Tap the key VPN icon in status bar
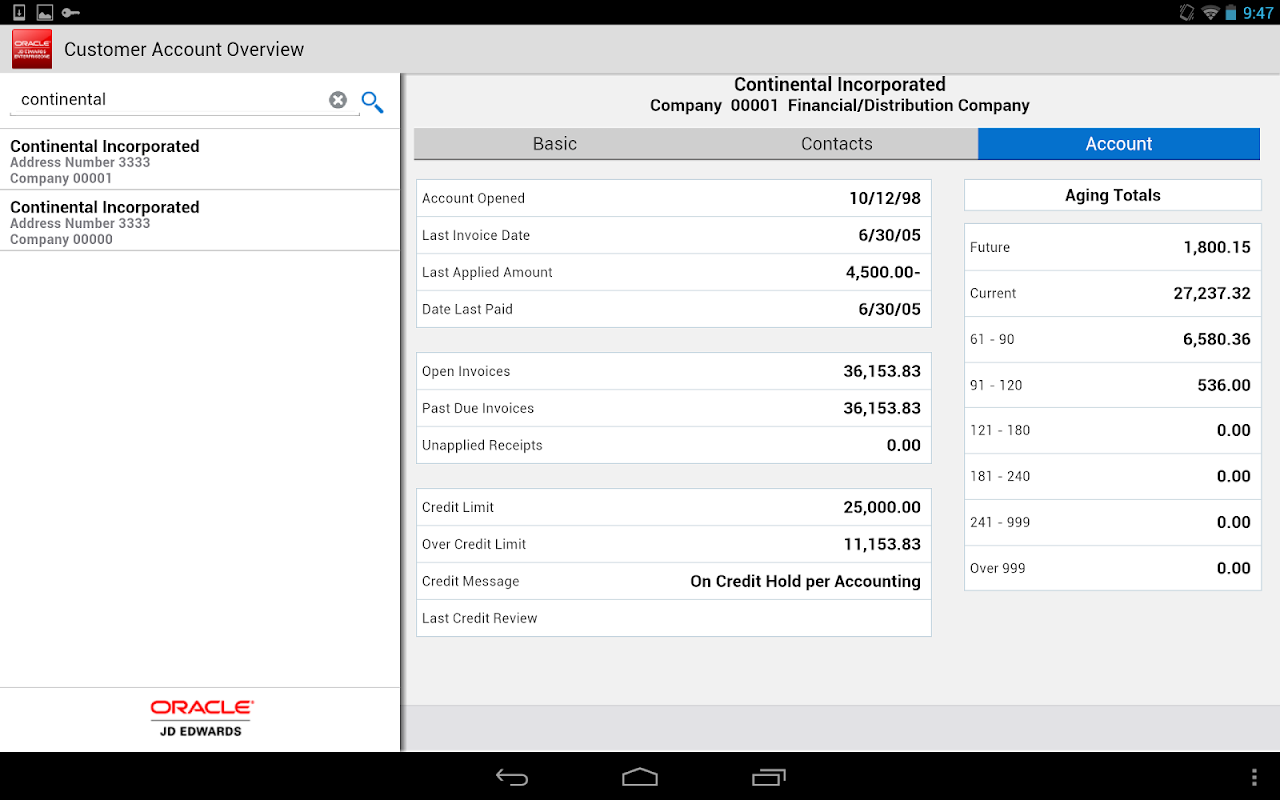 (x=71, y=13)
